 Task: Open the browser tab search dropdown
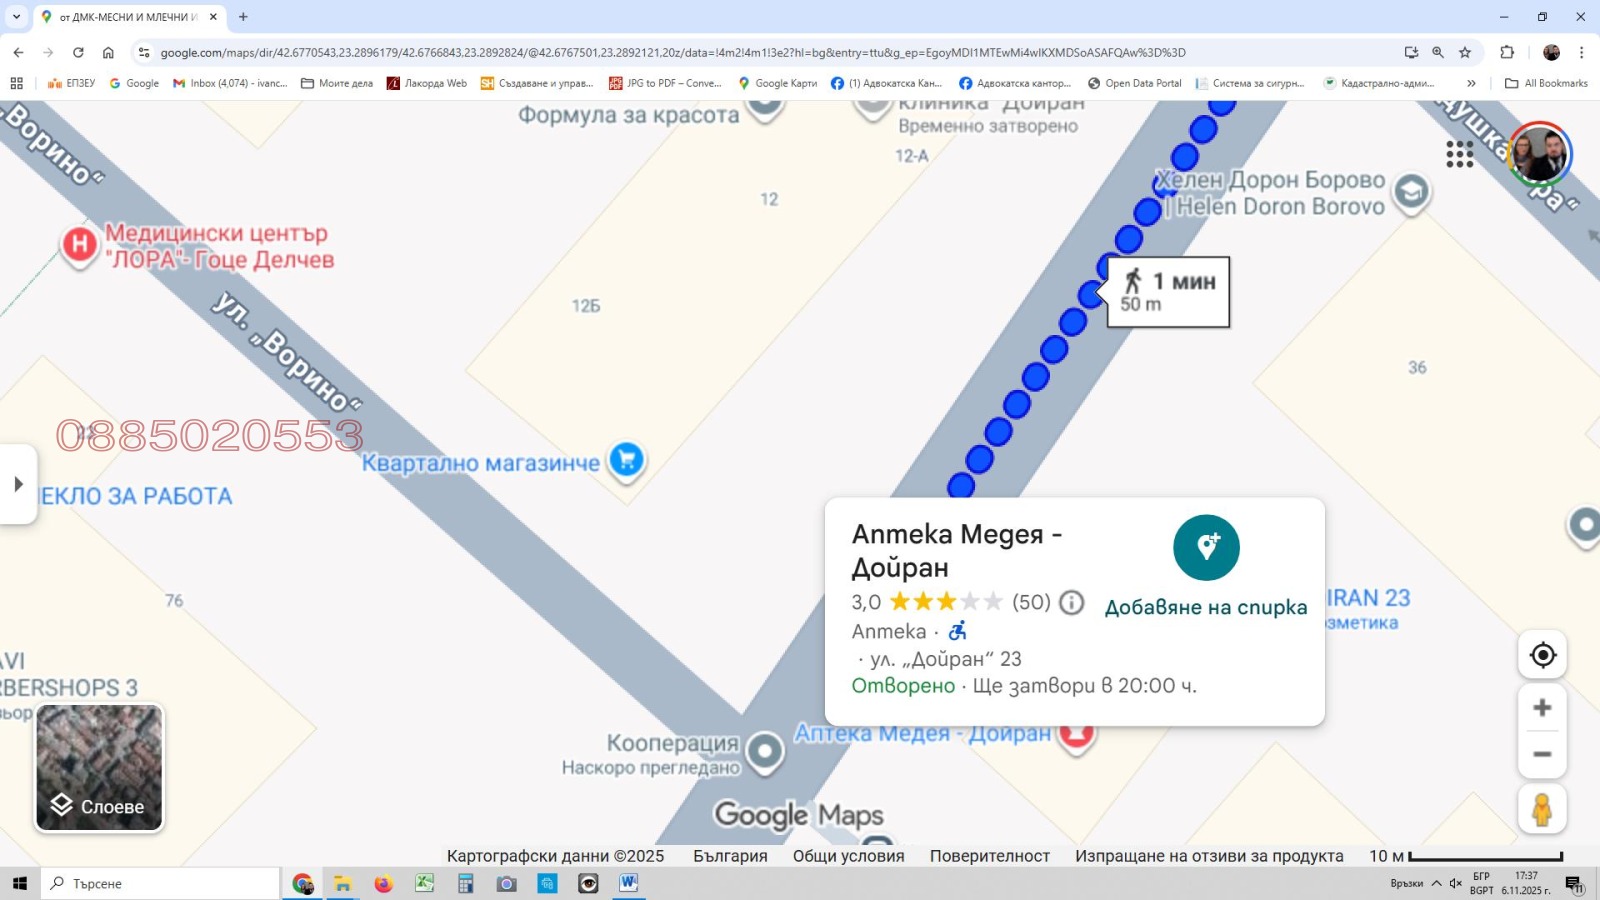16,17
